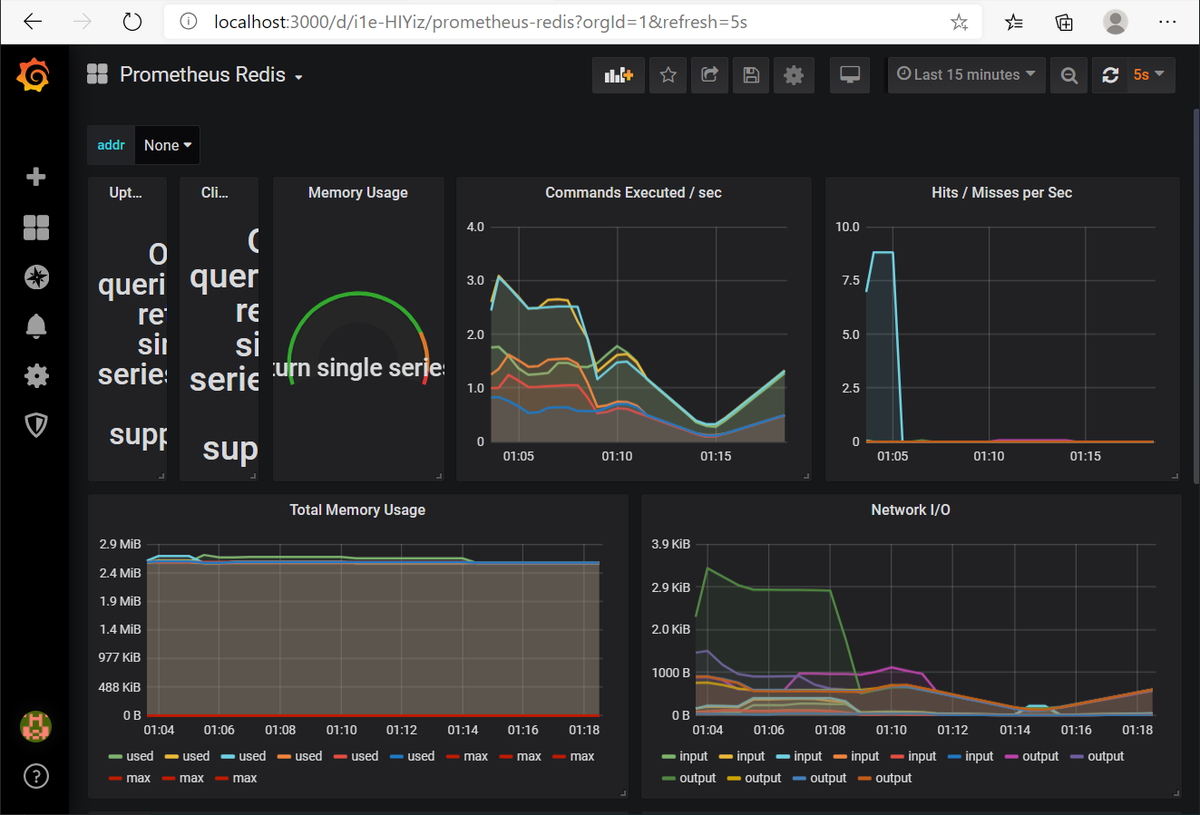This screenshot has width=1200, height=815.
Task: Toggle magenta 'output' series in Network legend
Action: click(x=1040, y=757)
